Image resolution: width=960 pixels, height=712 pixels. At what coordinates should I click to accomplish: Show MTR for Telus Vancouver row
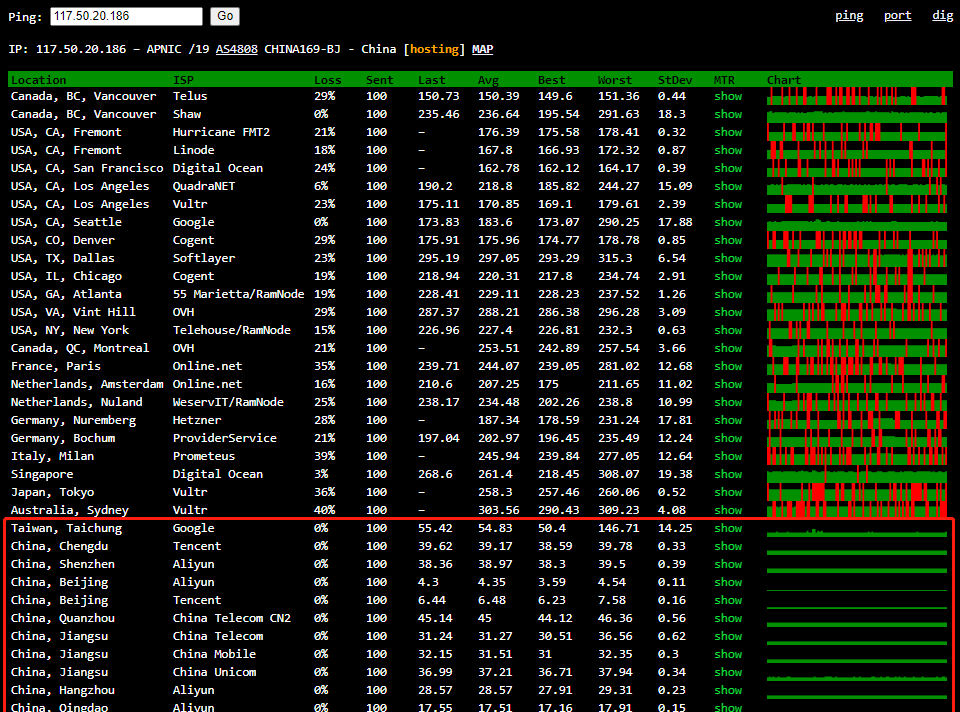pos(728,96)
